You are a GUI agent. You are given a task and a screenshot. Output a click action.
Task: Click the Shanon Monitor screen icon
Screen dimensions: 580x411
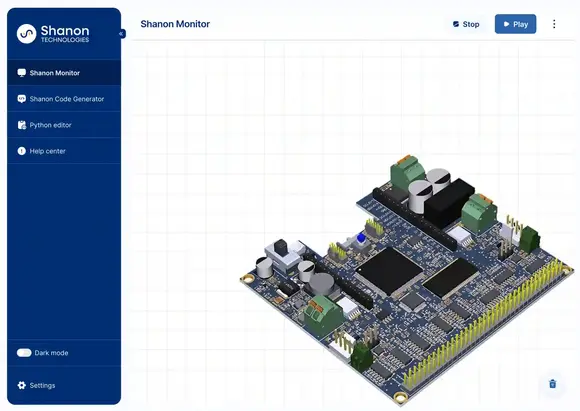tap(22, 73)
